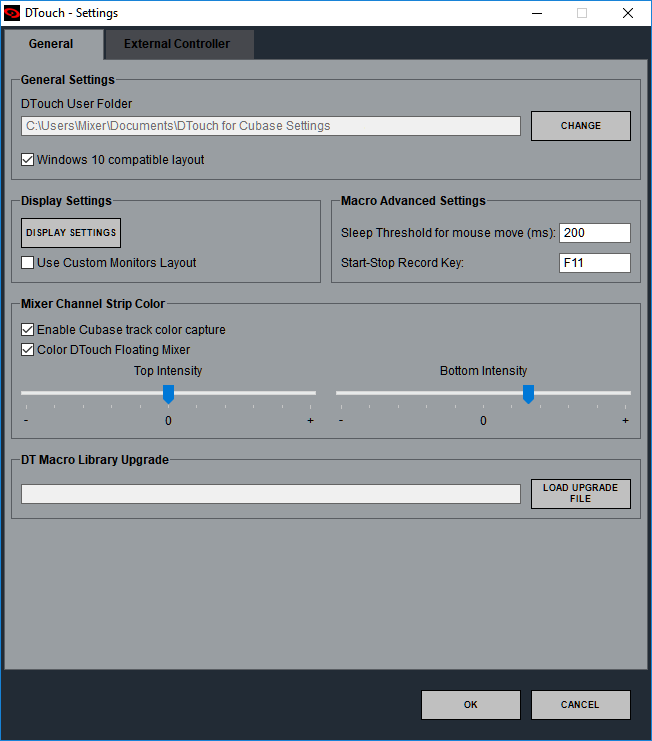Screen dimensions: 652x741
Task: Close the DTouch Settings window
Action: (x=627, y=13)
